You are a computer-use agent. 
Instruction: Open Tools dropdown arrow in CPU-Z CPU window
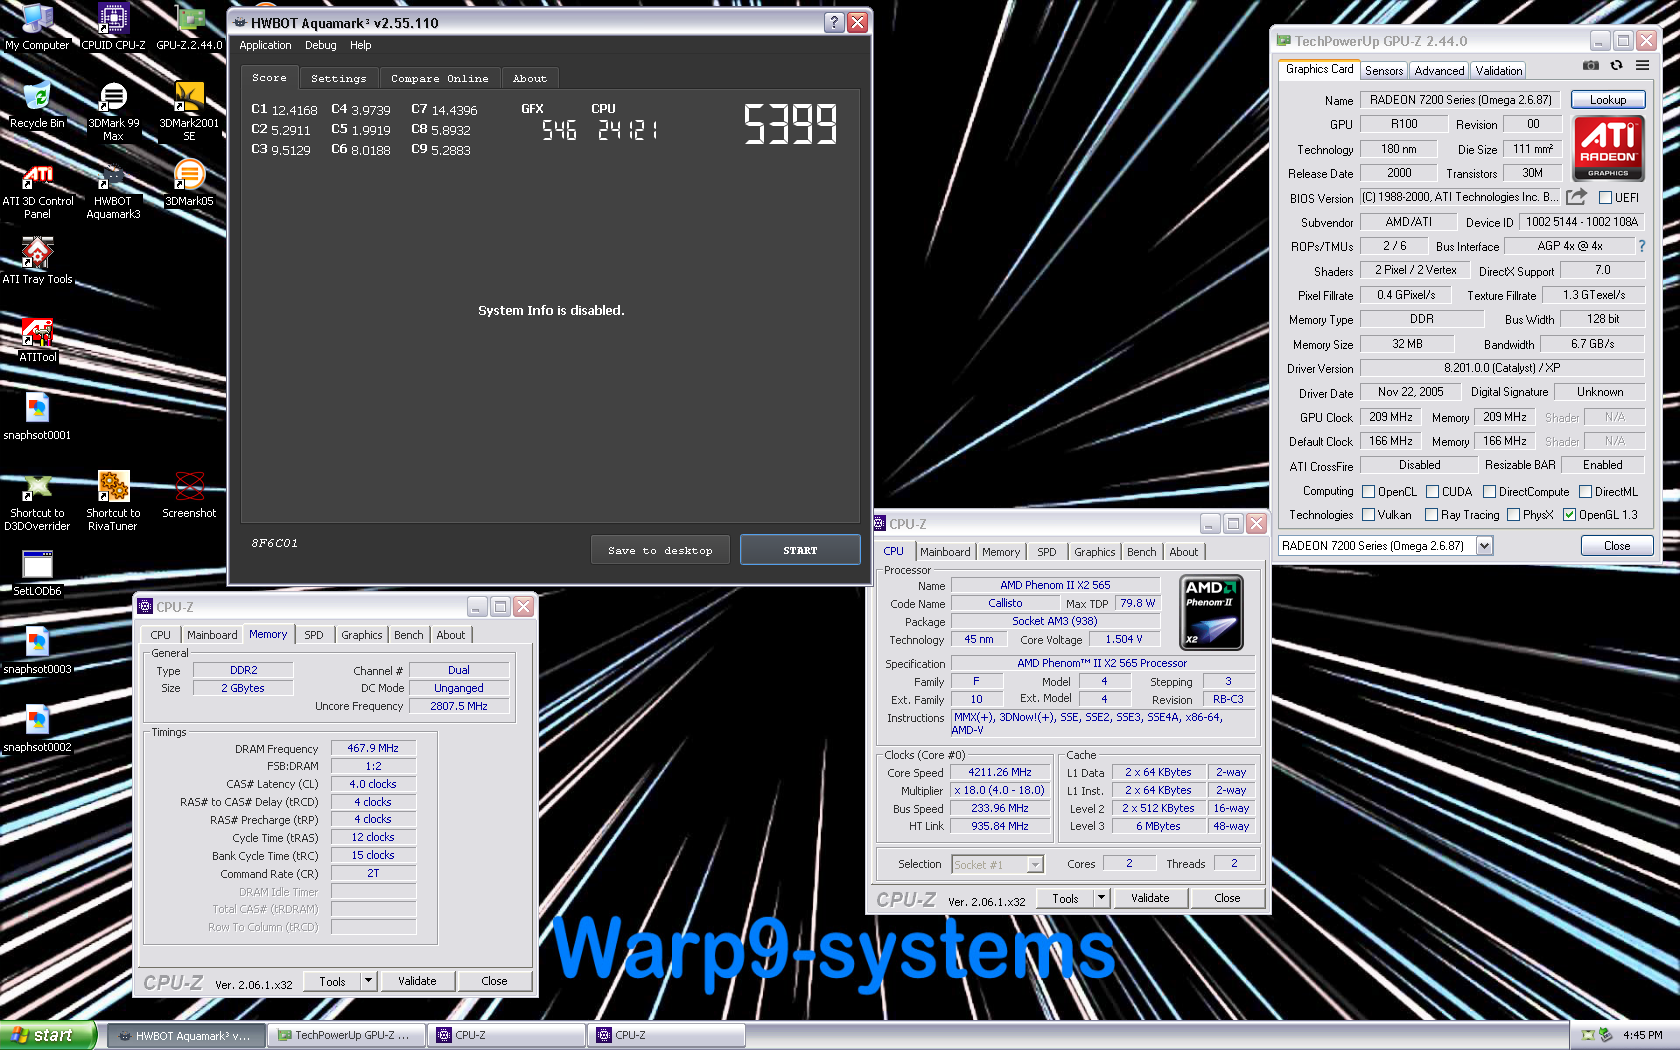point(1101,898)
